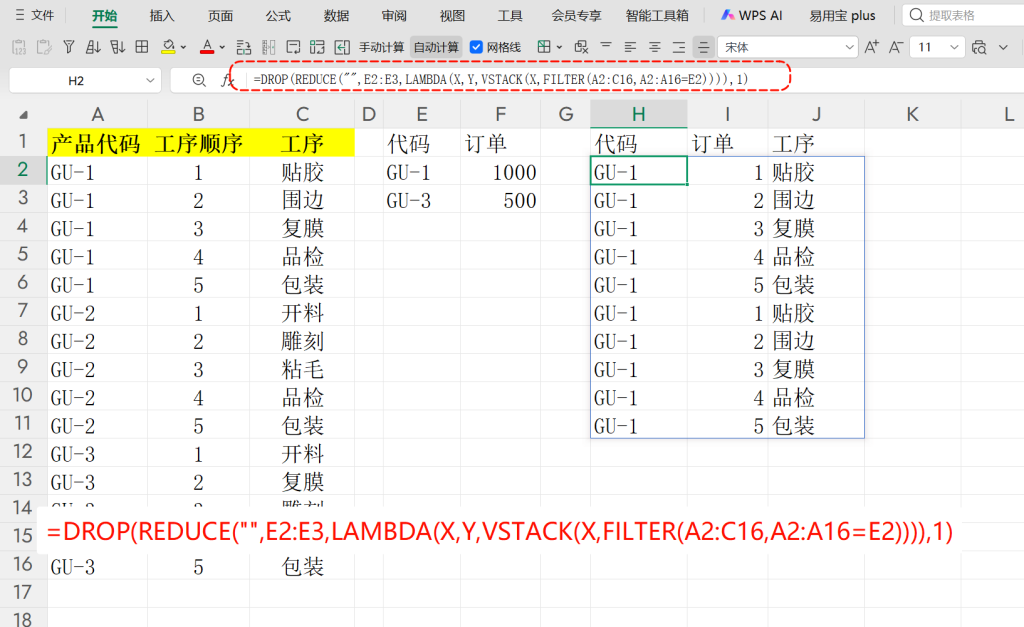
Task: Open the 文件 file menu
Action: pyautogui.click(x=35, y=15)
